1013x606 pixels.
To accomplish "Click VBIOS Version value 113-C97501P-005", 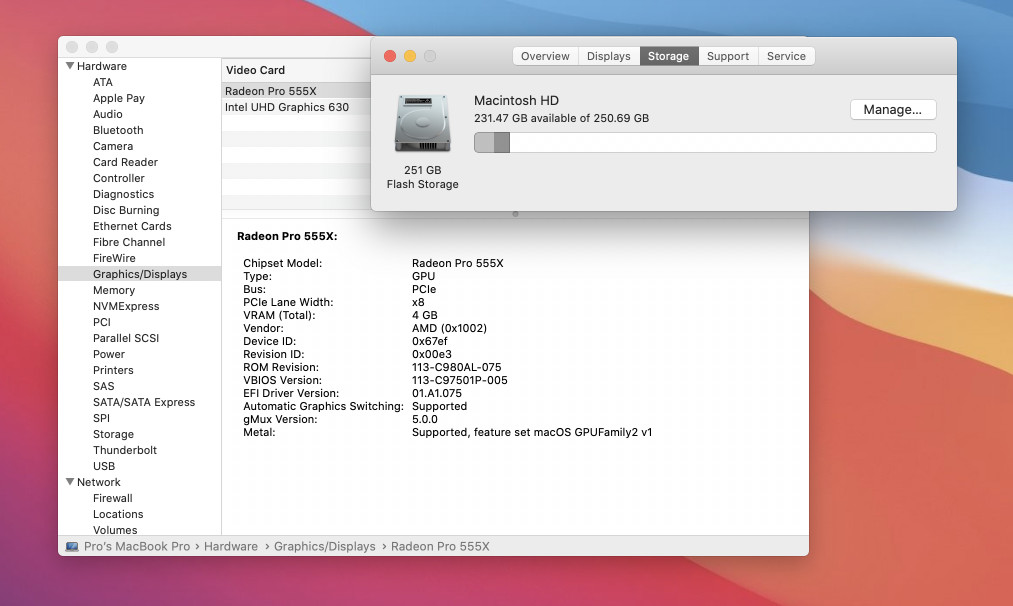I will pos(460,380).
